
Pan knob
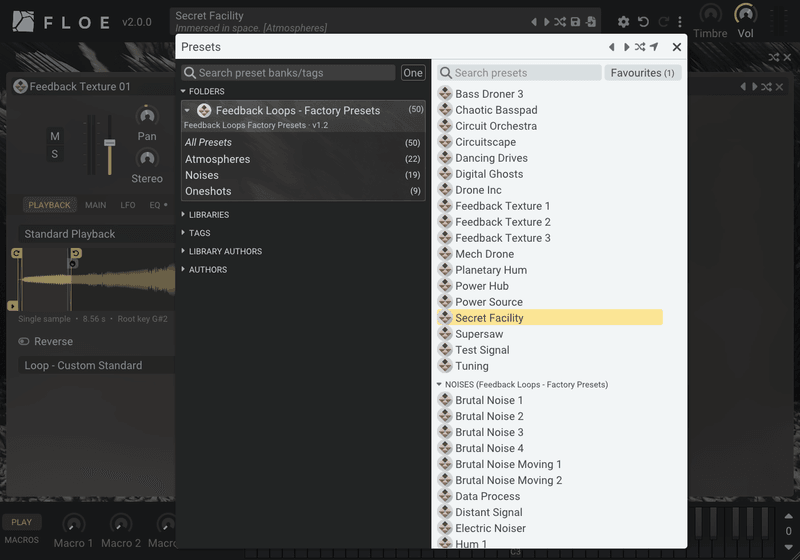[x=147, y=116]
